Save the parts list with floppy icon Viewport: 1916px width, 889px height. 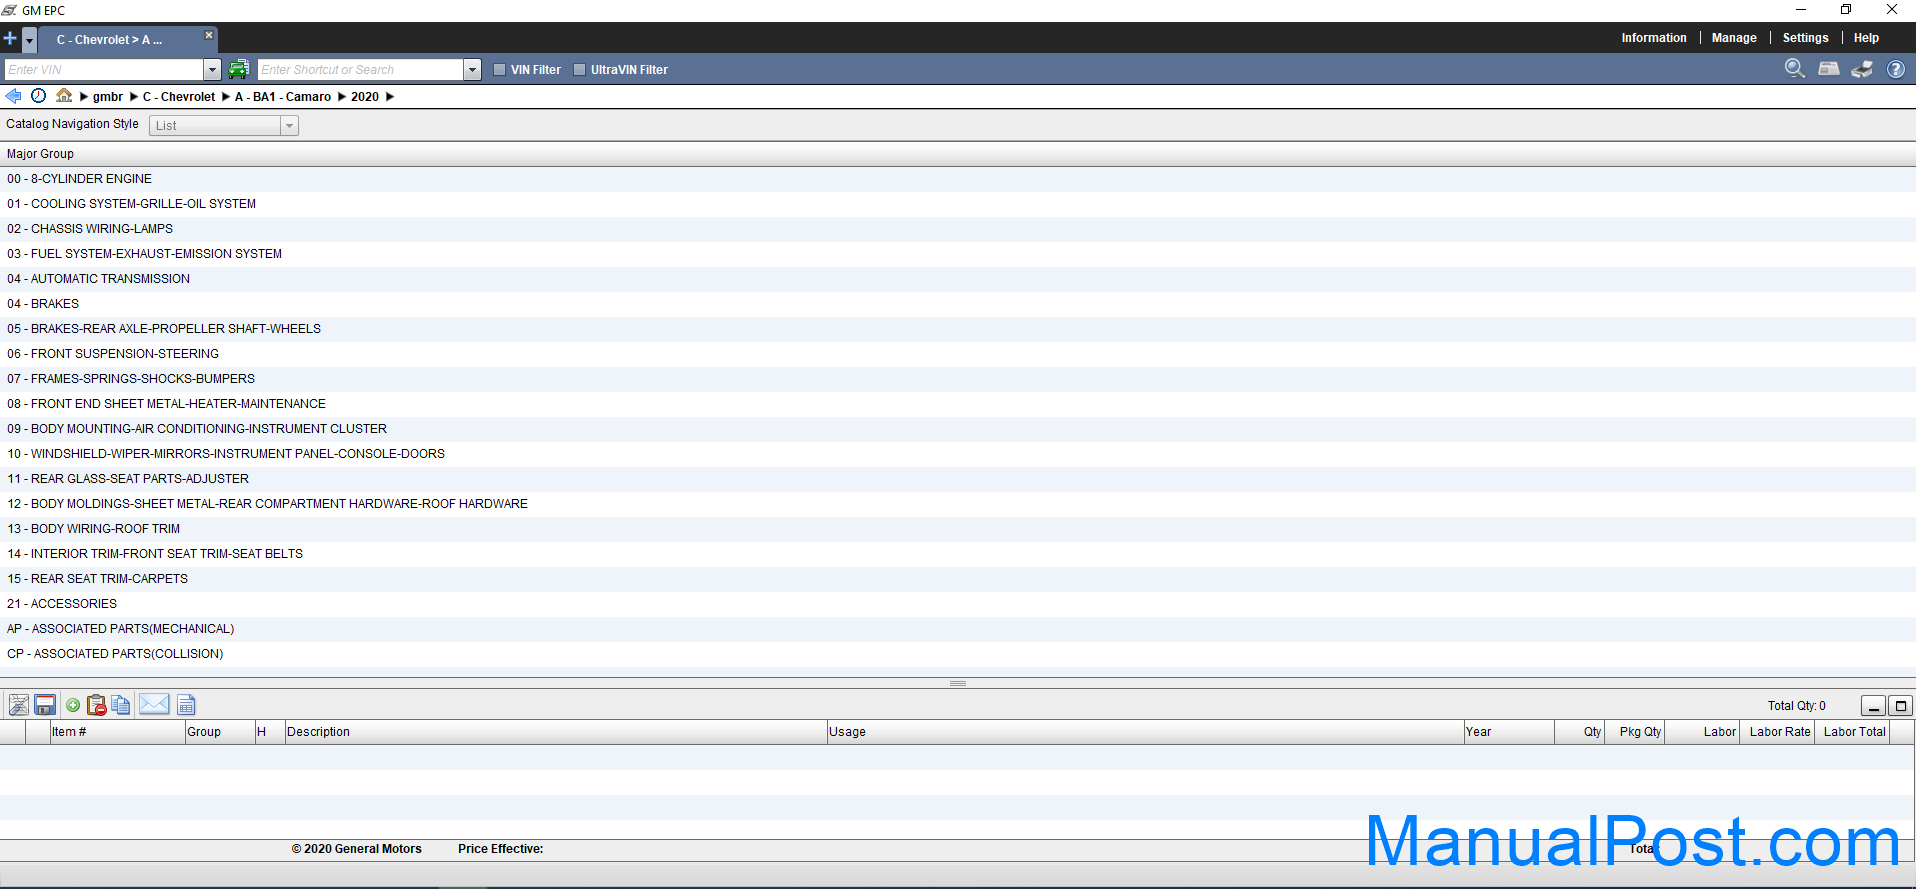click(x=45, y=705)
